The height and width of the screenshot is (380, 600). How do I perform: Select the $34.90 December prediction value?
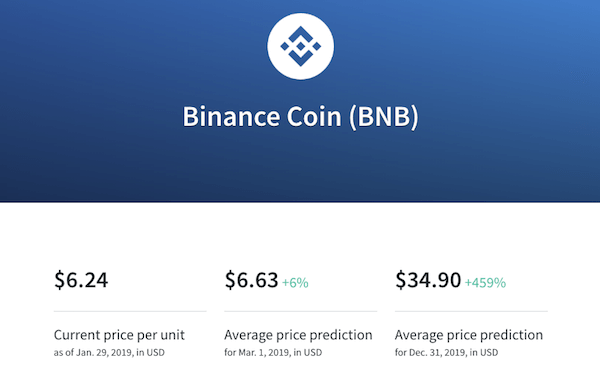point(428,280)
